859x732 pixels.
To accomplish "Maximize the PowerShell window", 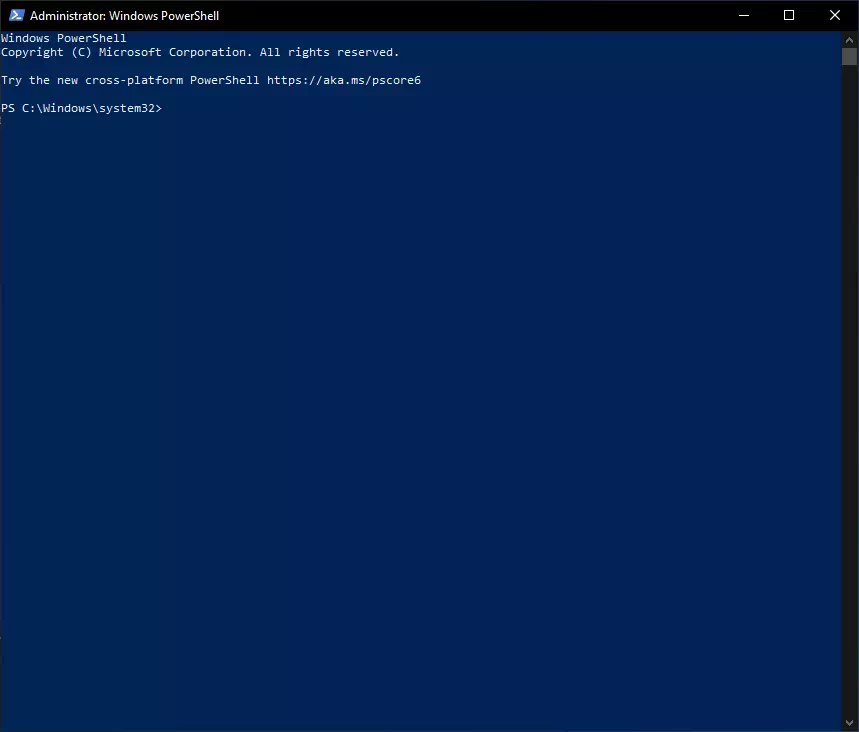I will (x=789, y=15).
